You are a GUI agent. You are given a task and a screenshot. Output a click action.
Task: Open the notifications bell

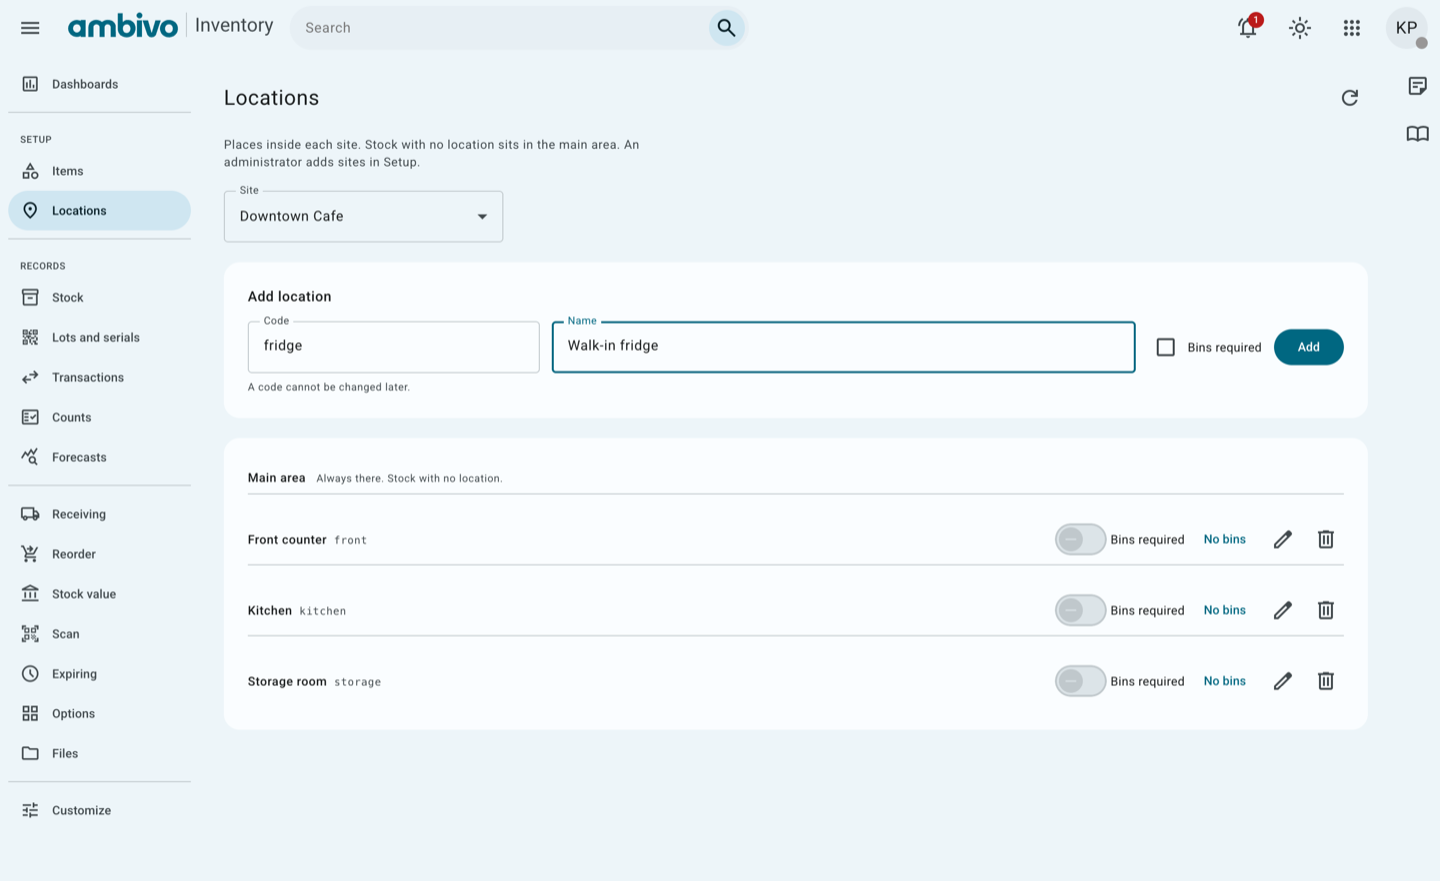(x=1248, y=28)
